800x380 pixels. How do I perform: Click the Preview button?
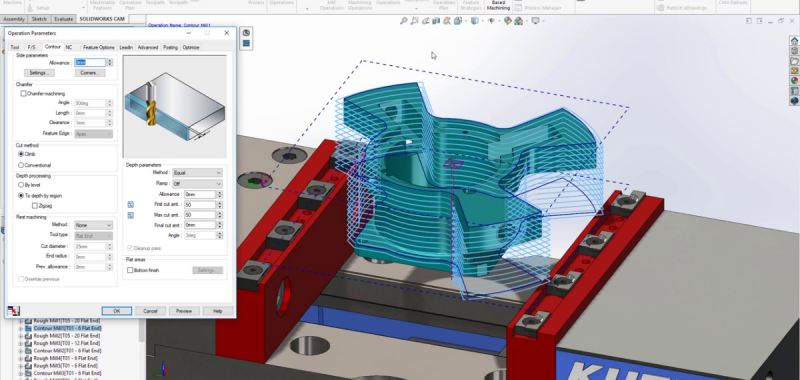click(184, 311)
